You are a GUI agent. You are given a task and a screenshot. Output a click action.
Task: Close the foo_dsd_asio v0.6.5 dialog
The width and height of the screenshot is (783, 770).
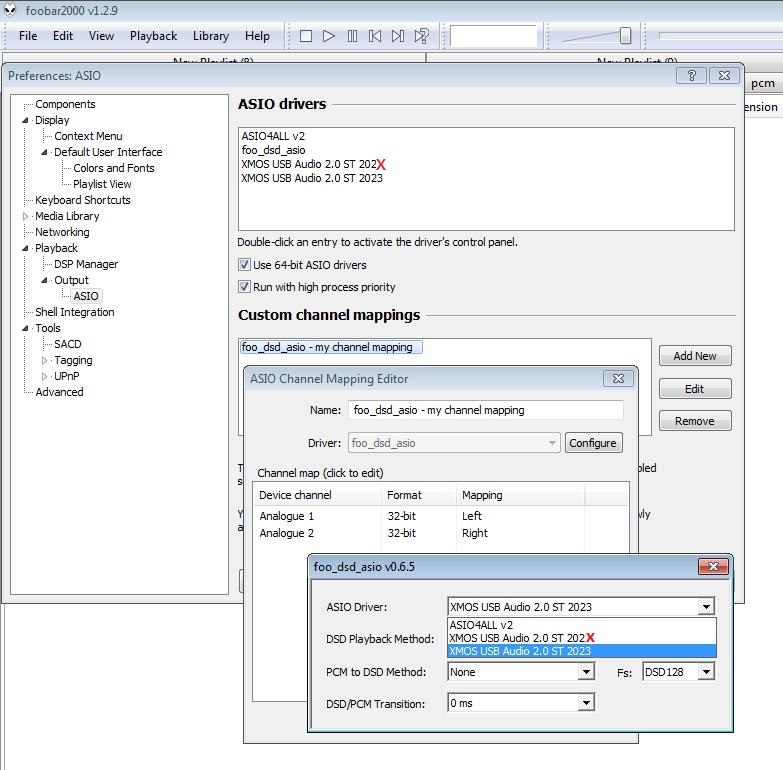tap(713, 566)
